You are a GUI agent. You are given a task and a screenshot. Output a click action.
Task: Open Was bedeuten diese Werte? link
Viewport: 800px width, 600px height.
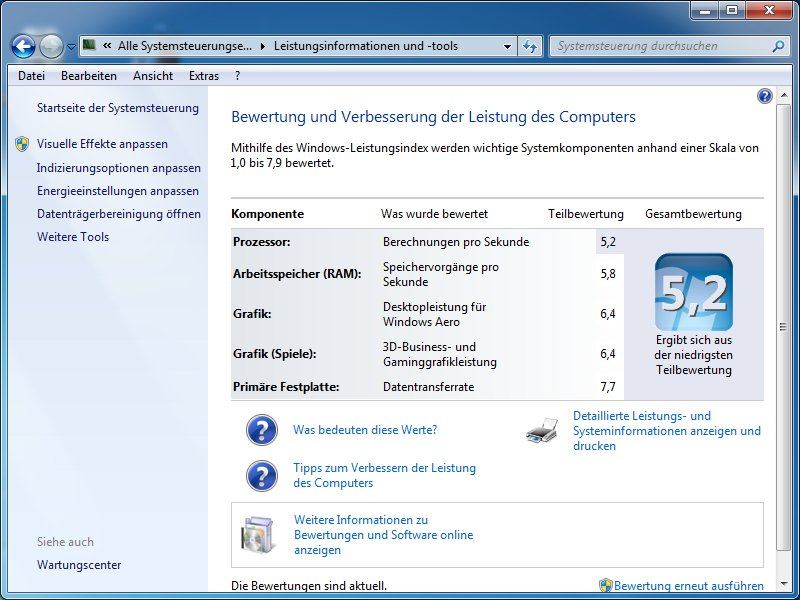(x=365, y=430)
